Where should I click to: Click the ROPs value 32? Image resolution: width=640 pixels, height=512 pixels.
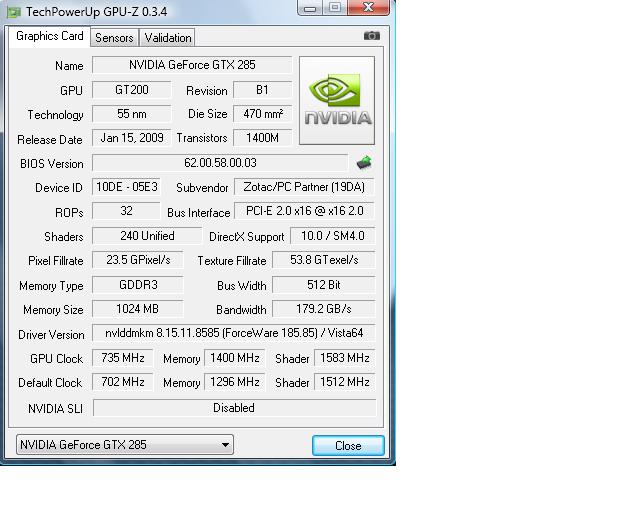(127, 211)
